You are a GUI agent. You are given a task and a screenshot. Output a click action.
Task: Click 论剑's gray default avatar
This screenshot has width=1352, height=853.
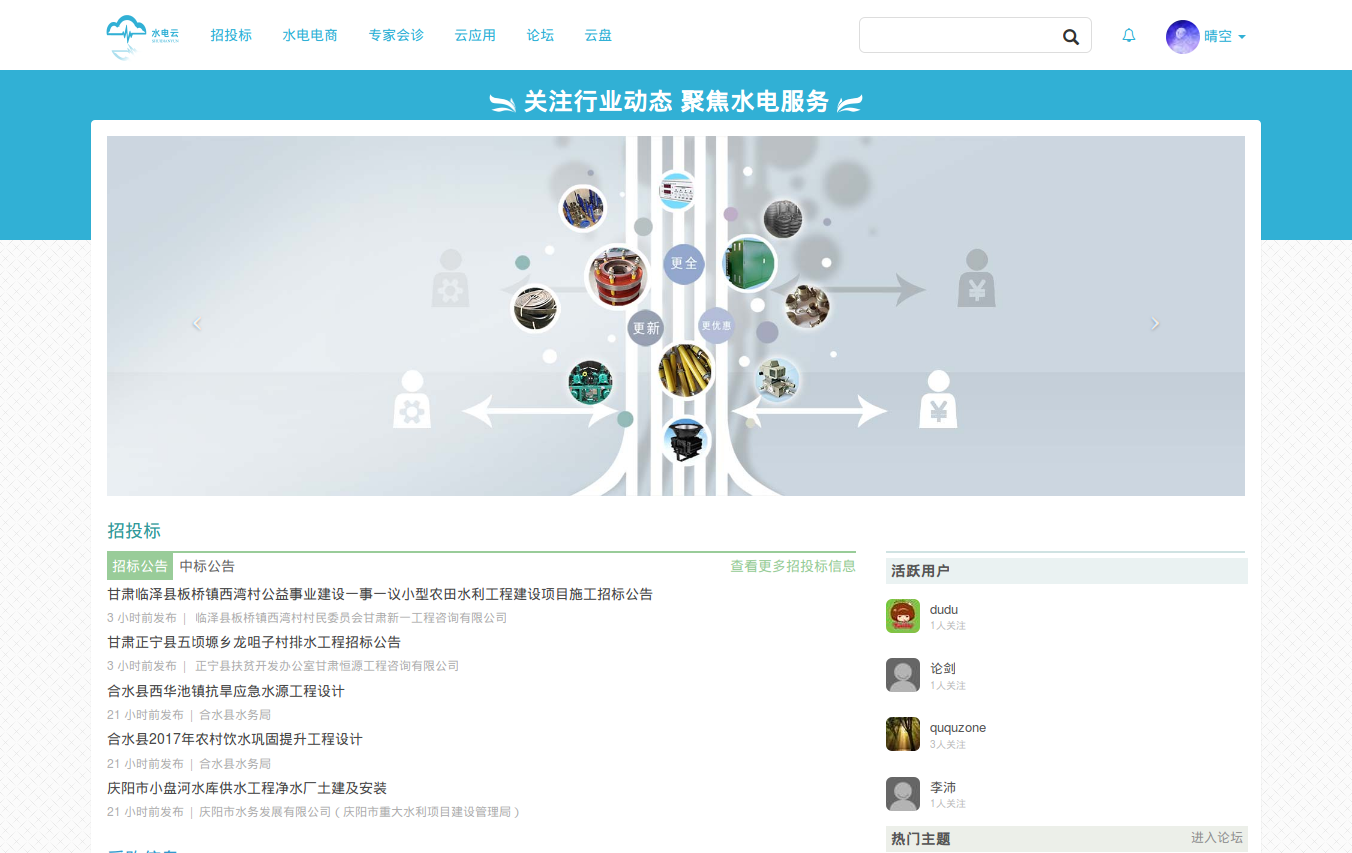coord(902,675)
